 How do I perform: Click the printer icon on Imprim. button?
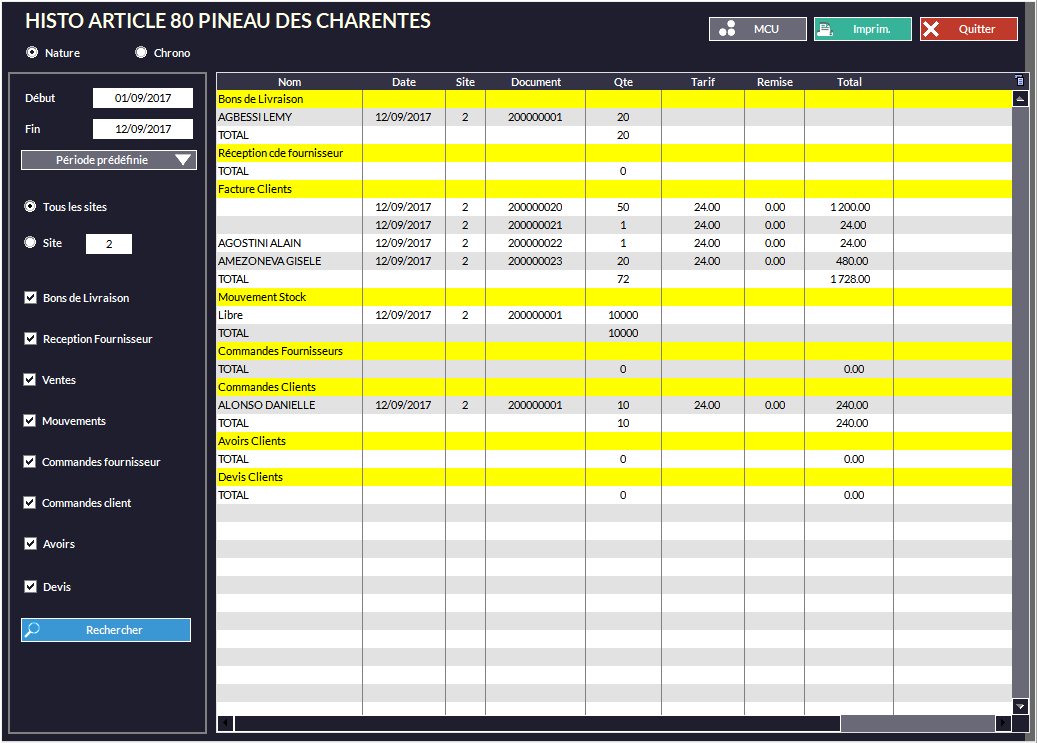pos(826,29)
